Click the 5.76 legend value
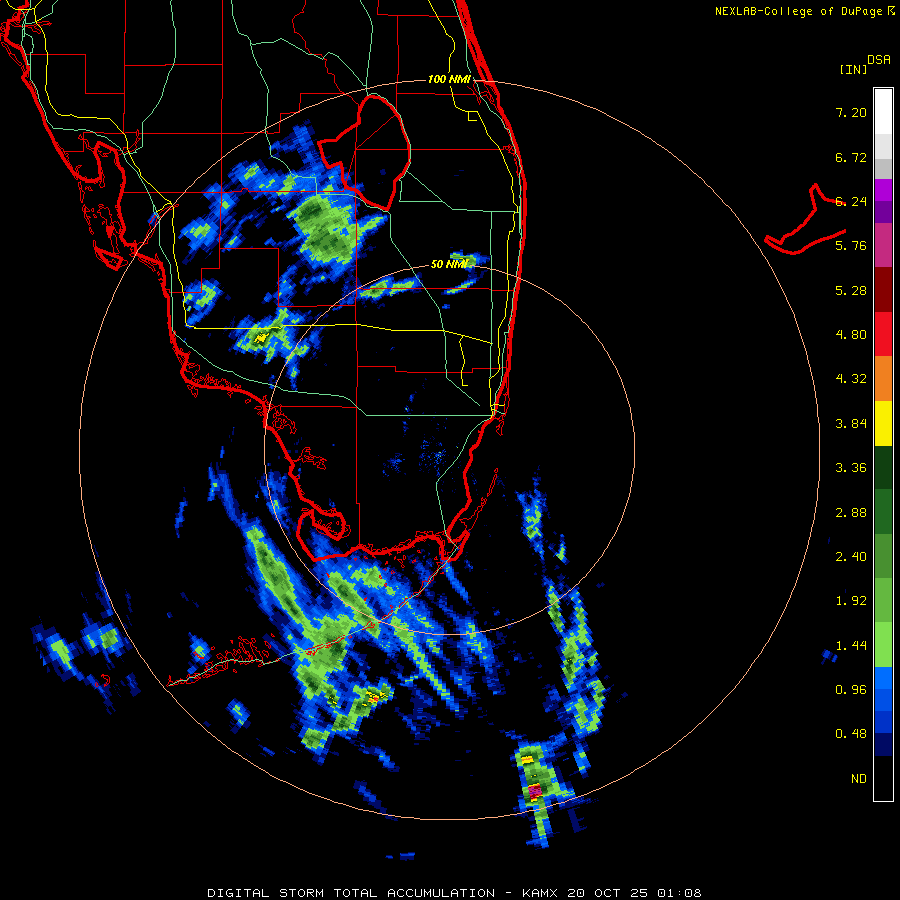Image resolution: width=900 pixels, height=900 pixels. pos(851,246)
